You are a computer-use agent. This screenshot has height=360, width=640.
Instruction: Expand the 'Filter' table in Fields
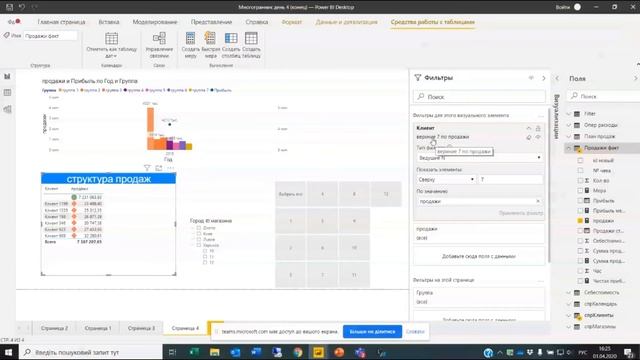(x=569, y=114)
